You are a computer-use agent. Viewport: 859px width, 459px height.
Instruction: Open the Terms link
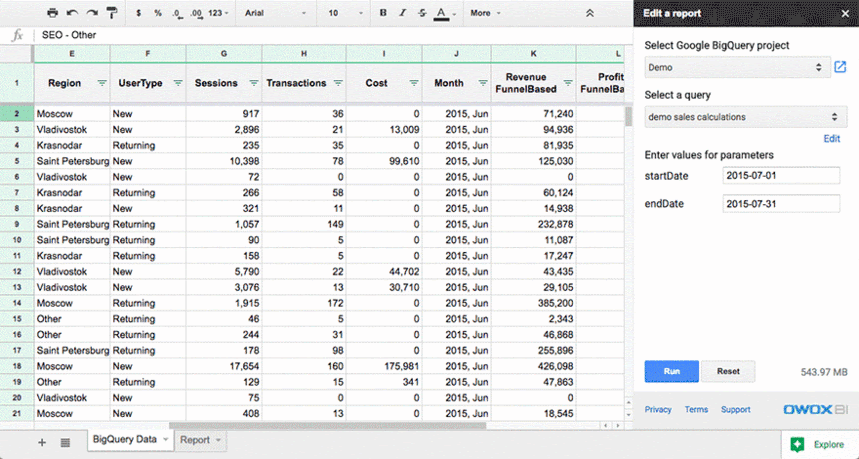(696, 410)
